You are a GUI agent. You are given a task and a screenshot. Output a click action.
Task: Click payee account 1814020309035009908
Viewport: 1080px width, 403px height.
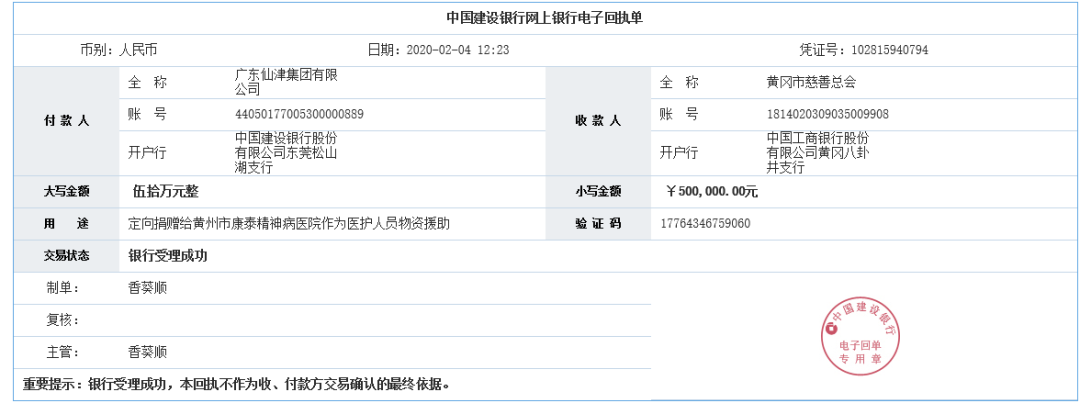(x=828, y=114)
